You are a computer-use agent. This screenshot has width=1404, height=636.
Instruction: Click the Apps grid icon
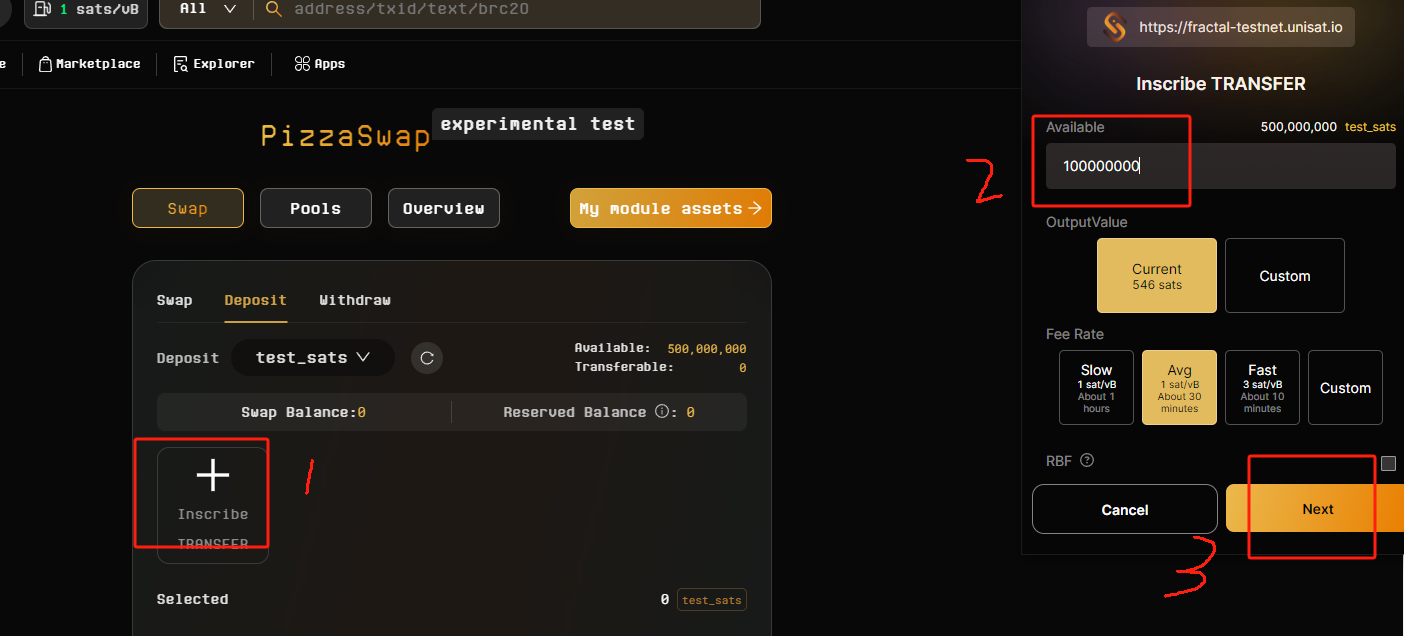click(301, 64)
